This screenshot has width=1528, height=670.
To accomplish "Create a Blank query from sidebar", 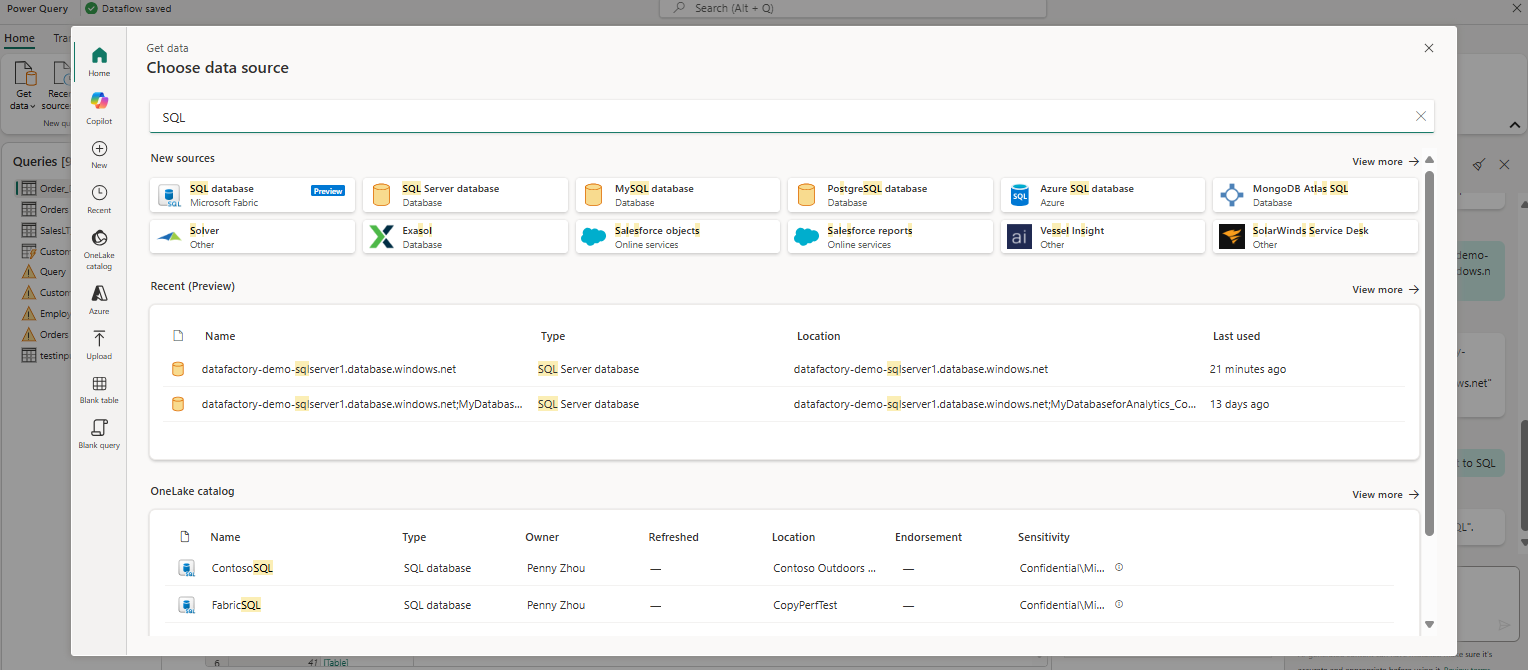I will [x=99, y=434].
